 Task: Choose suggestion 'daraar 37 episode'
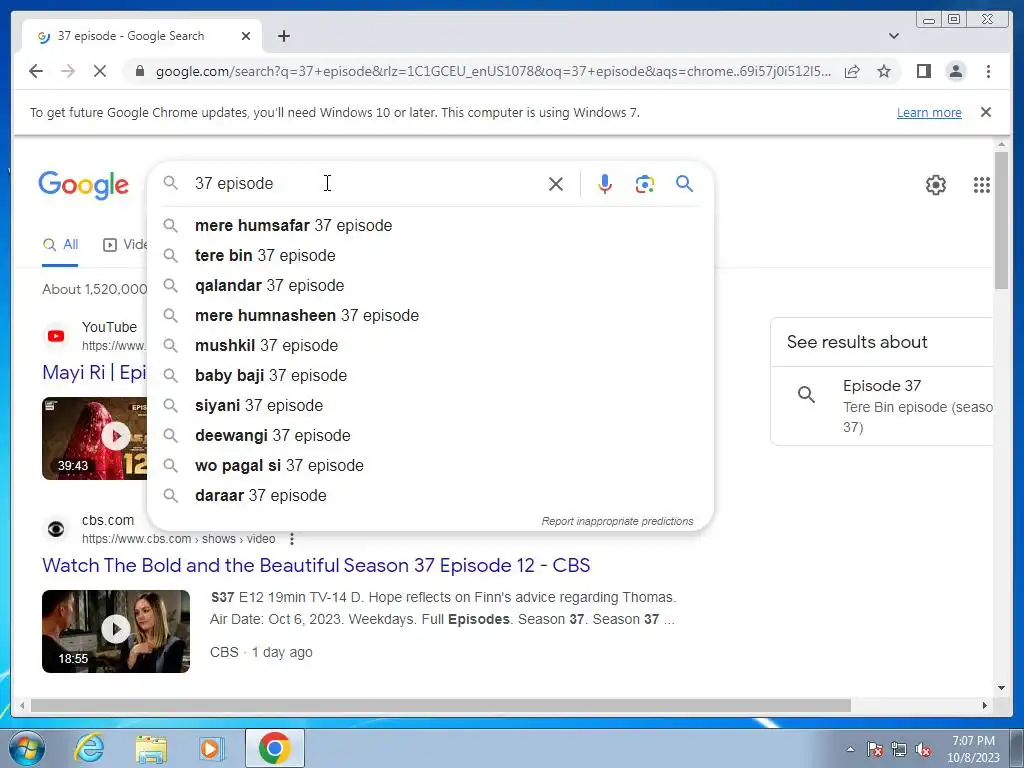430,496
